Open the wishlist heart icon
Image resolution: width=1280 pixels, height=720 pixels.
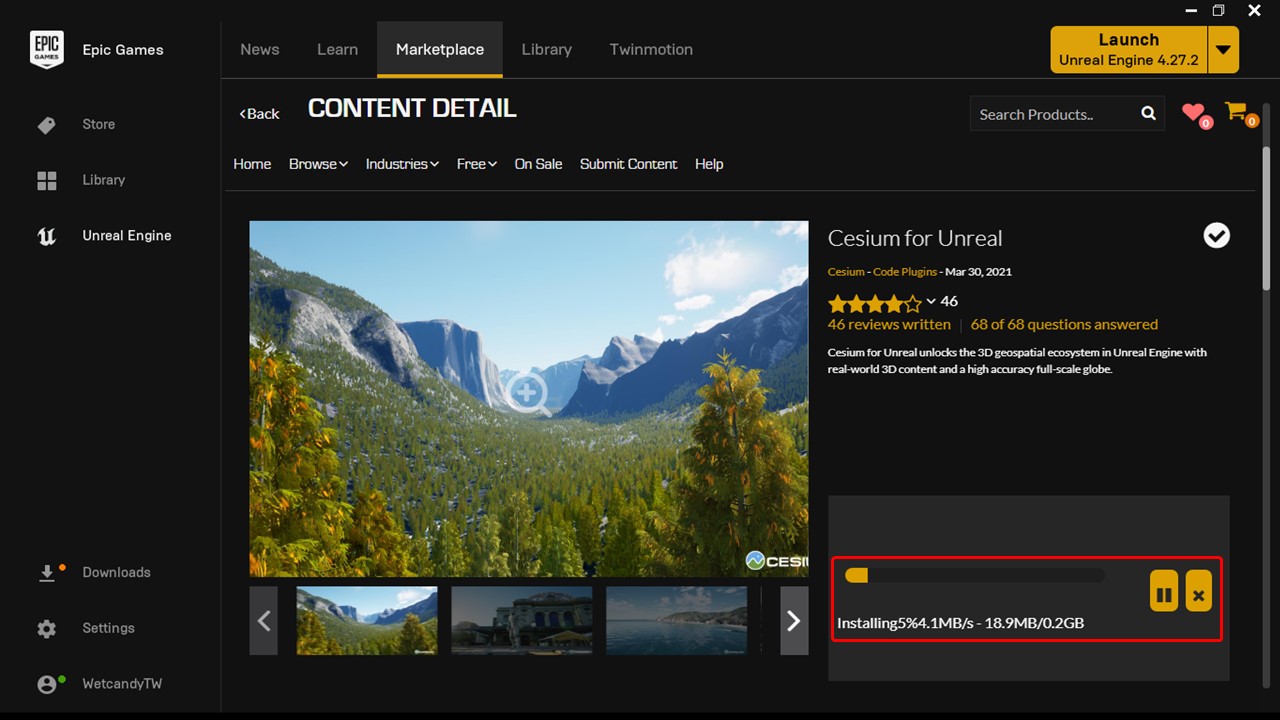1194,114
